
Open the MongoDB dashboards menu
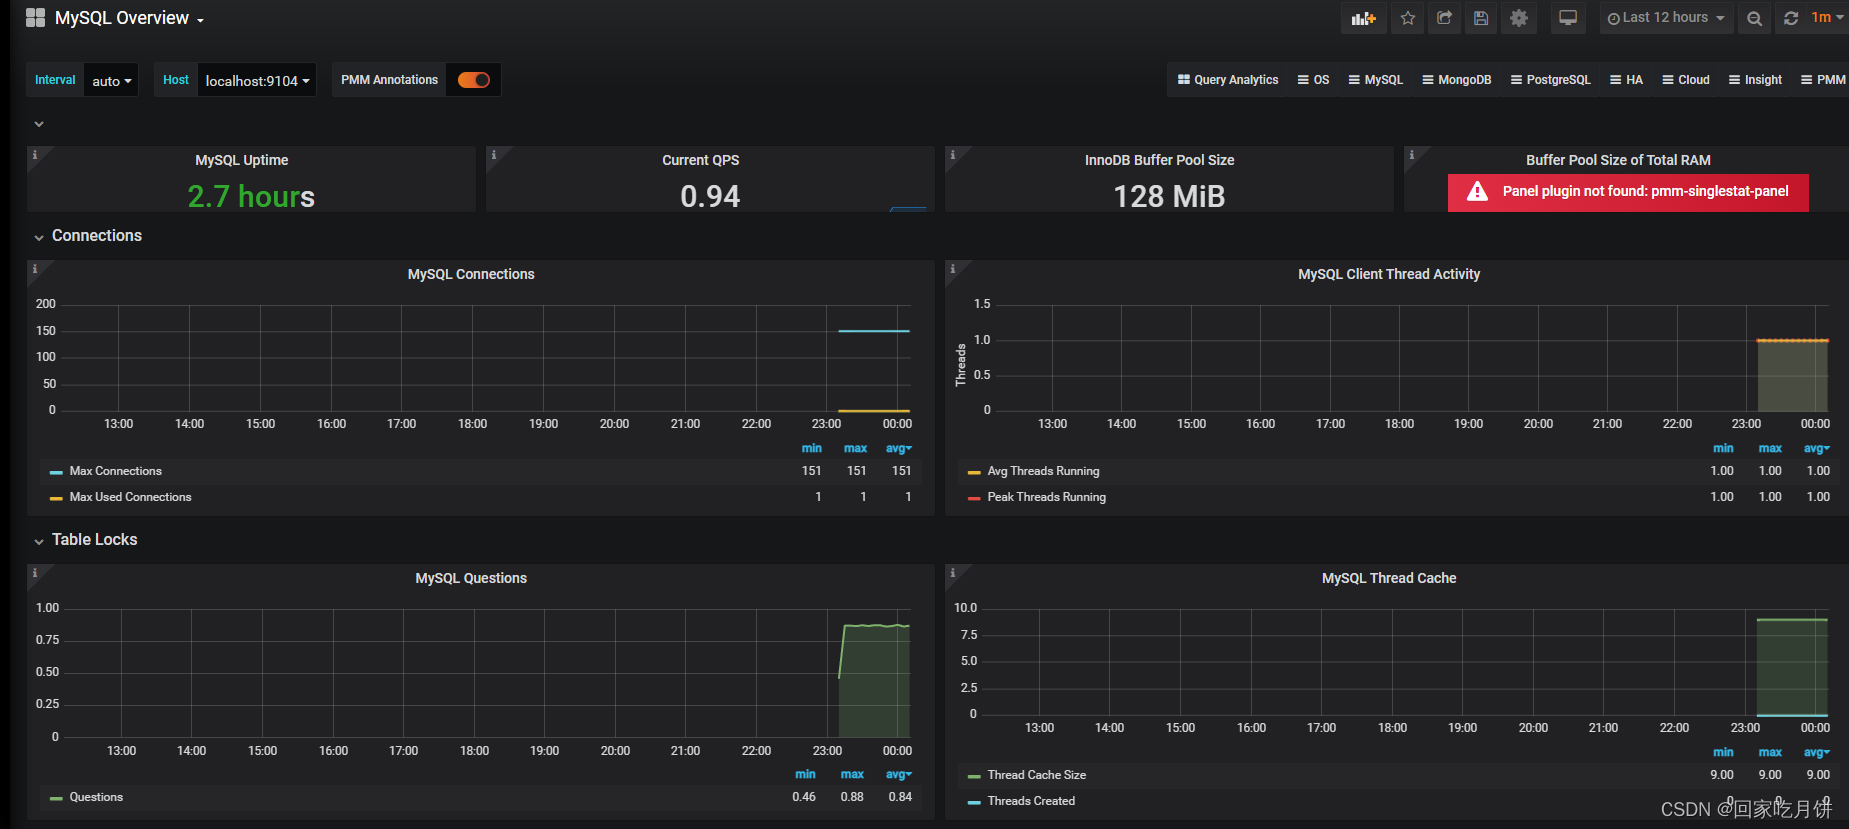point(1456,80)
